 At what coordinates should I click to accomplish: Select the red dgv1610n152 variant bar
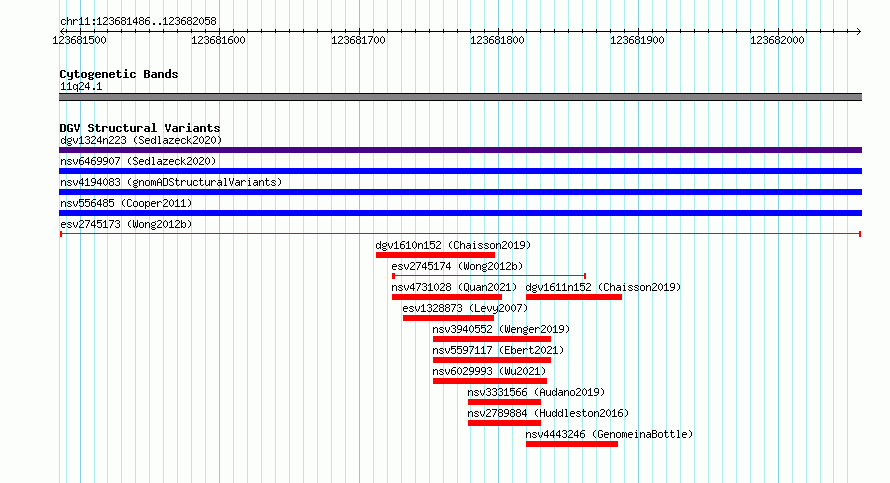435,255
